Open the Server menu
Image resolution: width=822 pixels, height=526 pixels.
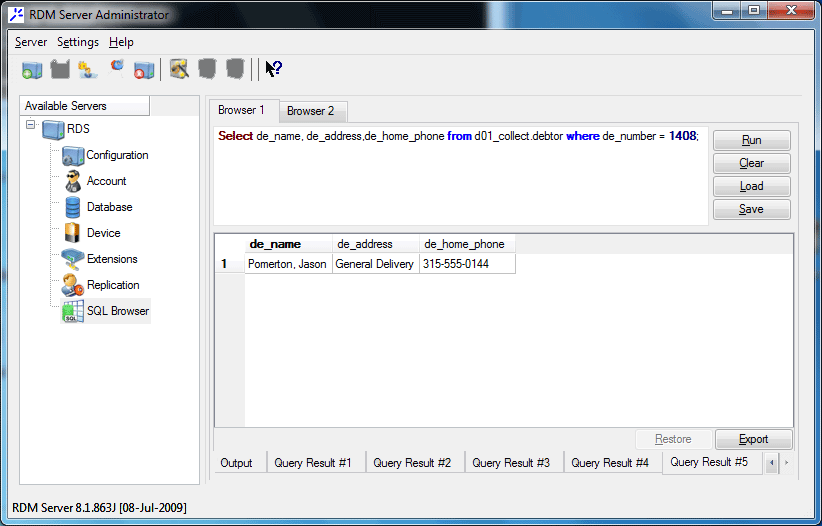[x=31, y=42]
